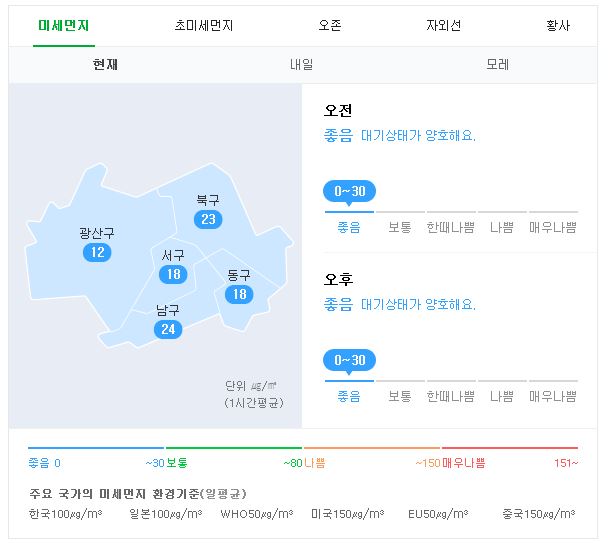
Task: Click the 광산구 value badge 12
Action: [97, 252]
